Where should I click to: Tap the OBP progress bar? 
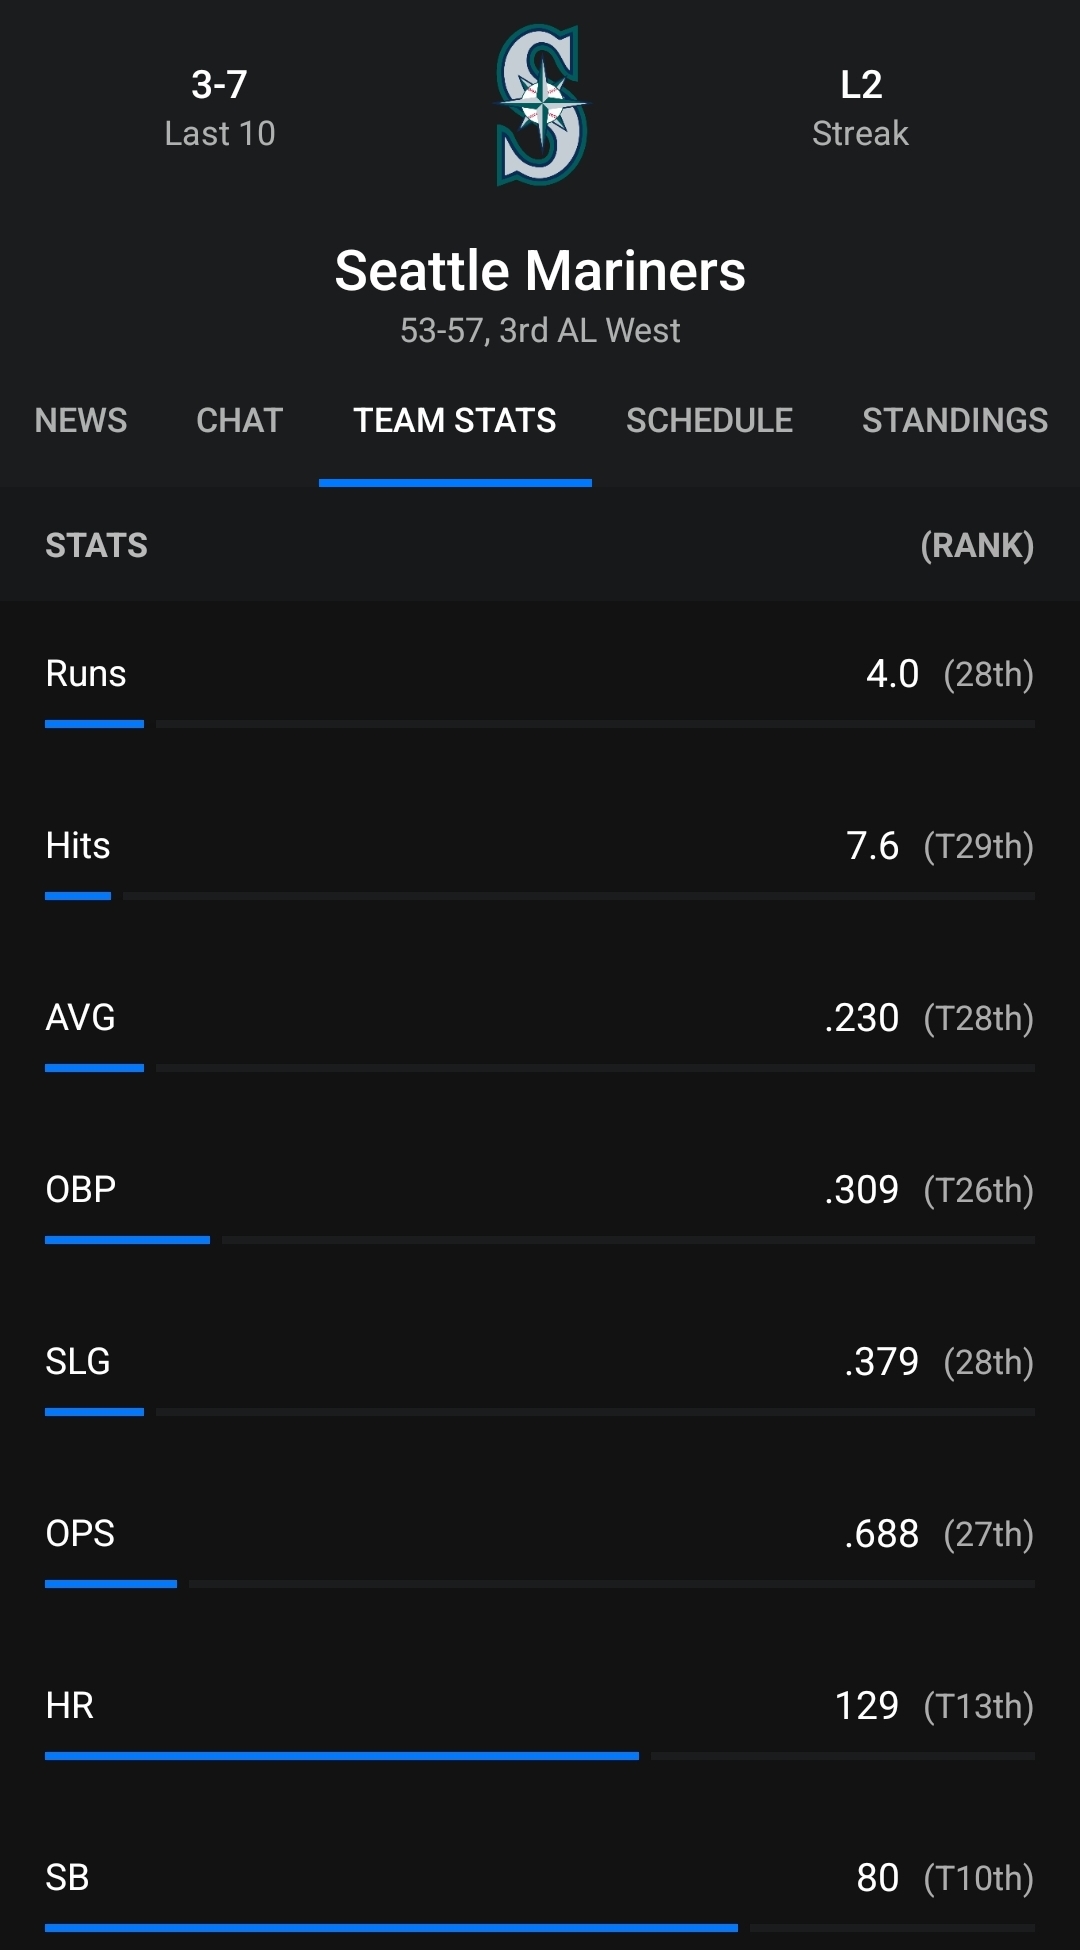point(540,1240)
